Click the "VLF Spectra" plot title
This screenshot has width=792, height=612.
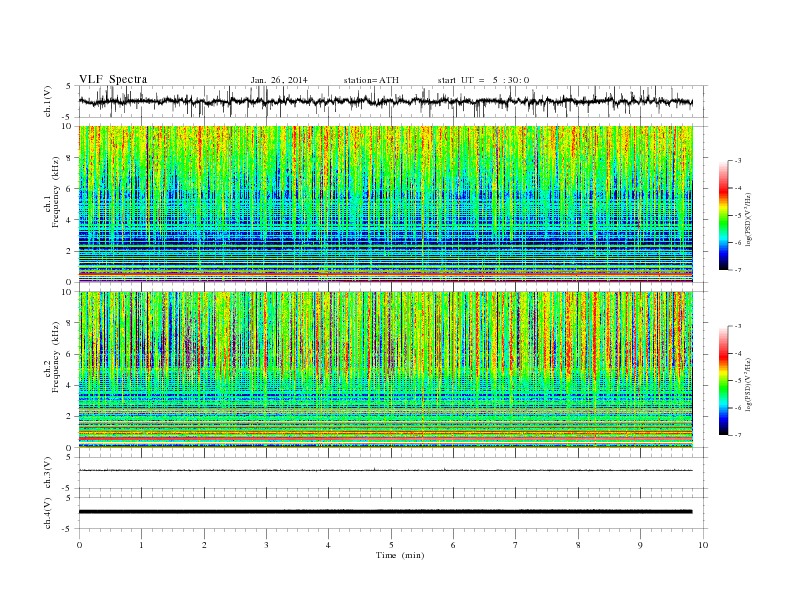(113, 79)
